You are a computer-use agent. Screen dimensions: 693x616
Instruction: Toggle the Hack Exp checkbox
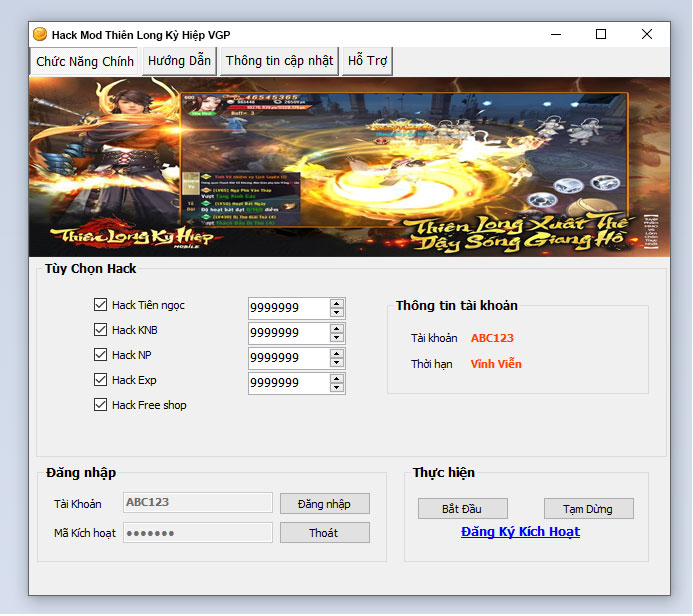click(100, 380)
